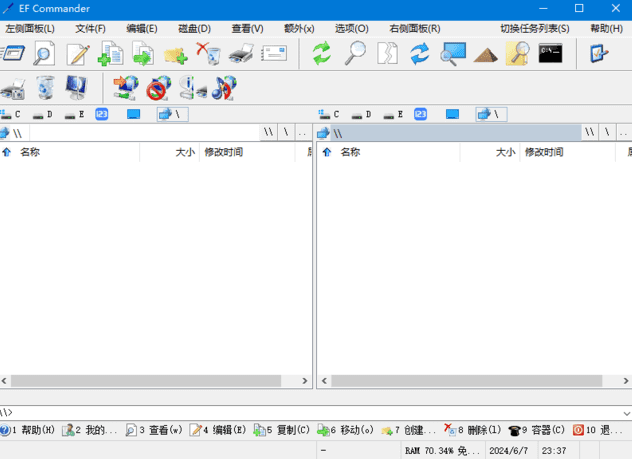Open the 编辑(E) menu
This screenshot has width=632, height=459.
pyautogui.click(x=141, y=29)
